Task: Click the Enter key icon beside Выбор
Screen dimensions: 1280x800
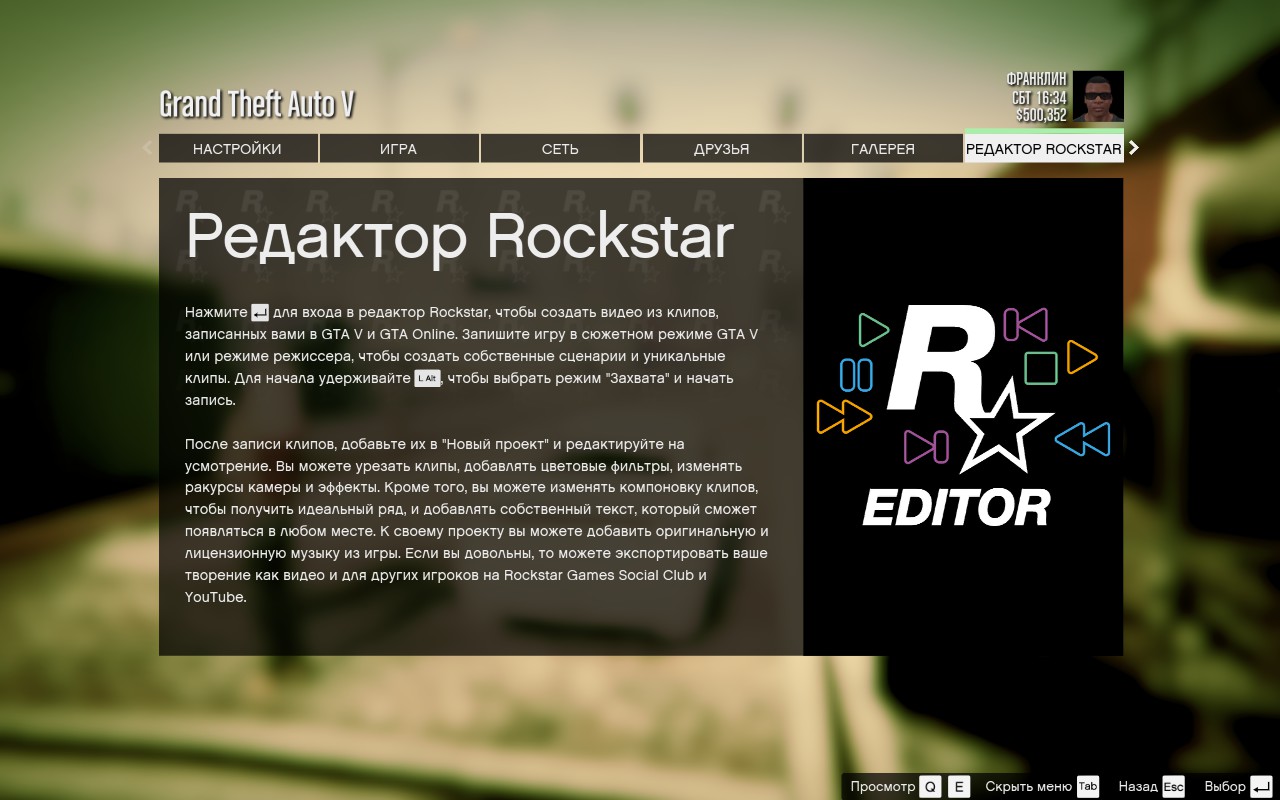Action: pyautogui.click(x=1261, y=787)
